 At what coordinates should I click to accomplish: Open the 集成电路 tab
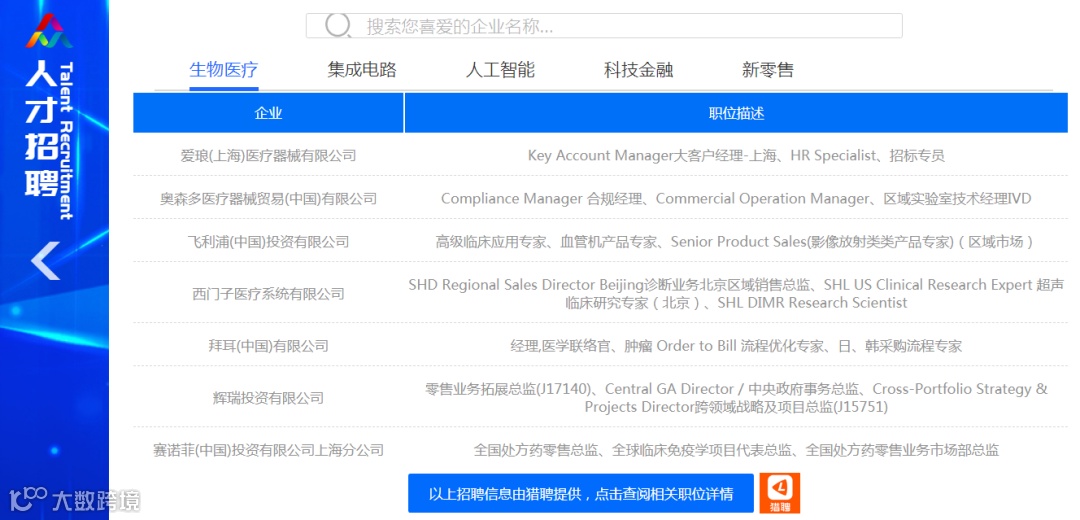[x=362, y=70]
